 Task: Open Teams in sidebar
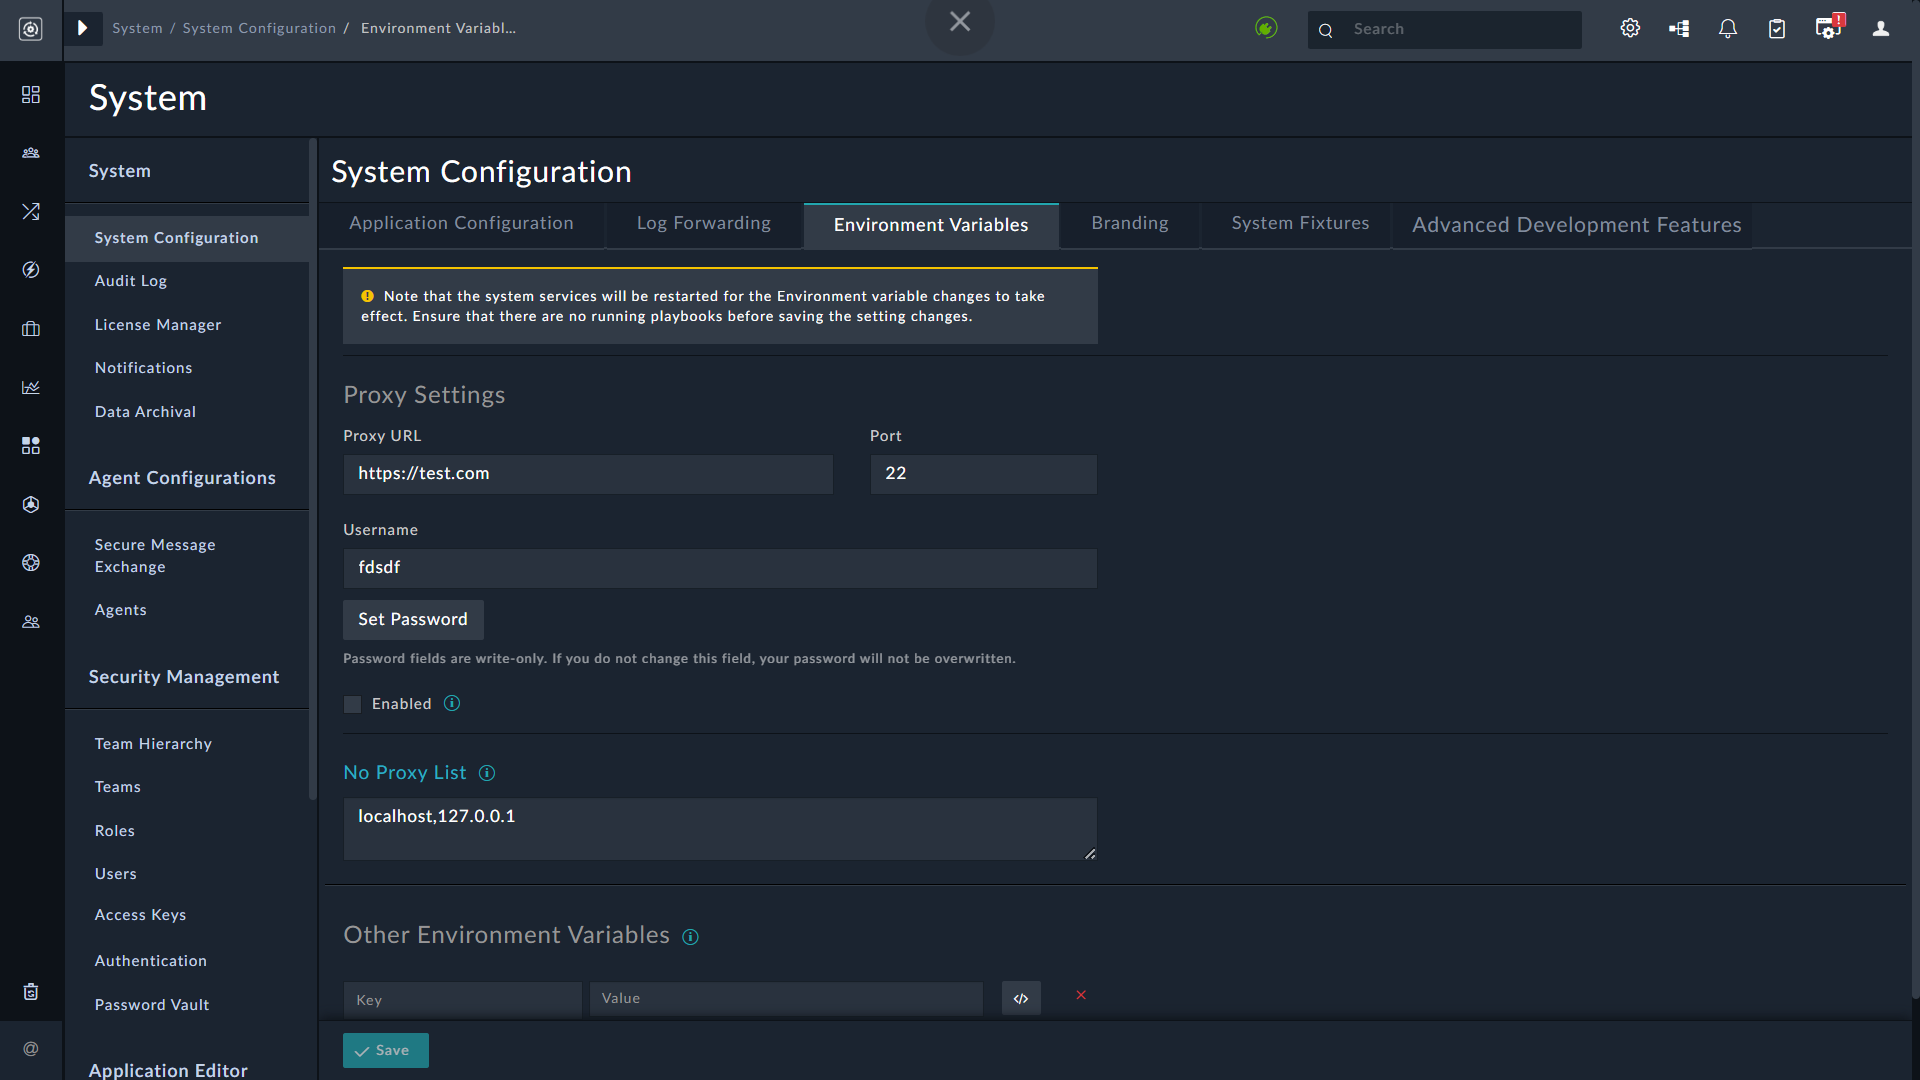coord(118,787)
